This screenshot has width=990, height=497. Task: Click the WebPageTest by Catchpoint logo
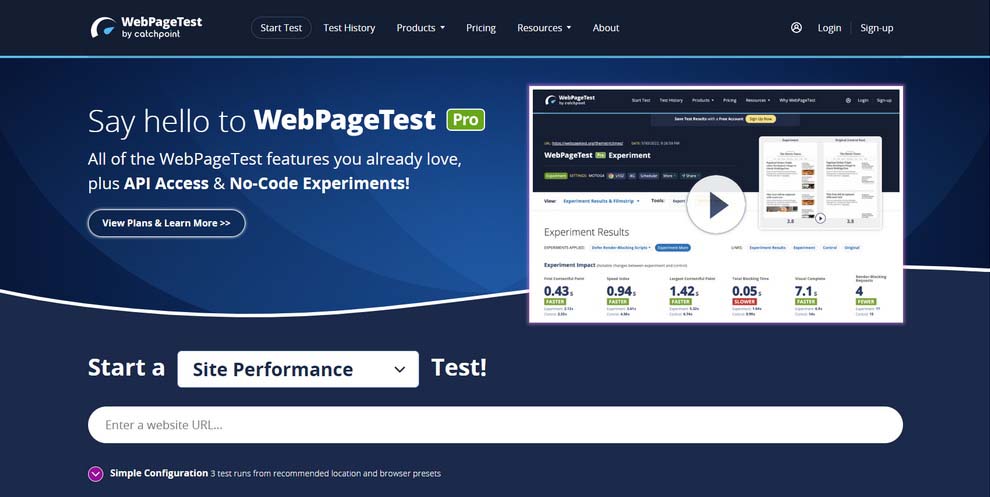[x=146, y=27]
